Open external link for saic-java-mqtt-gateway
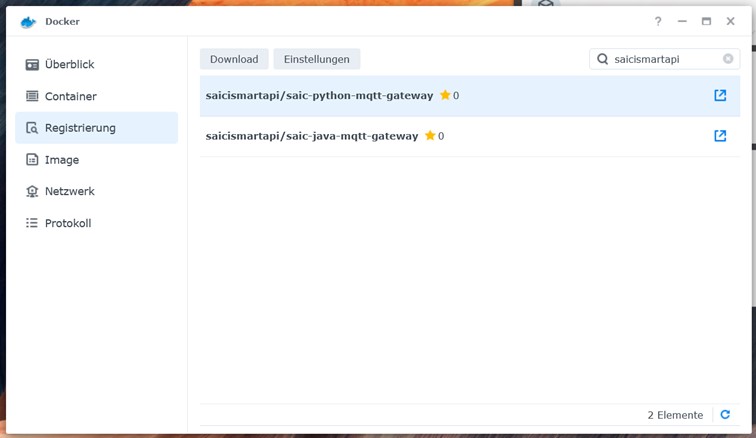 720,136
